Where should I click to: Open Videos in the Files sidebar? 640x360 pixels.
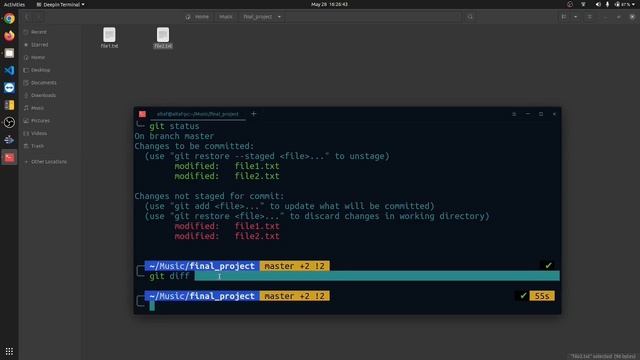[39, 133]
